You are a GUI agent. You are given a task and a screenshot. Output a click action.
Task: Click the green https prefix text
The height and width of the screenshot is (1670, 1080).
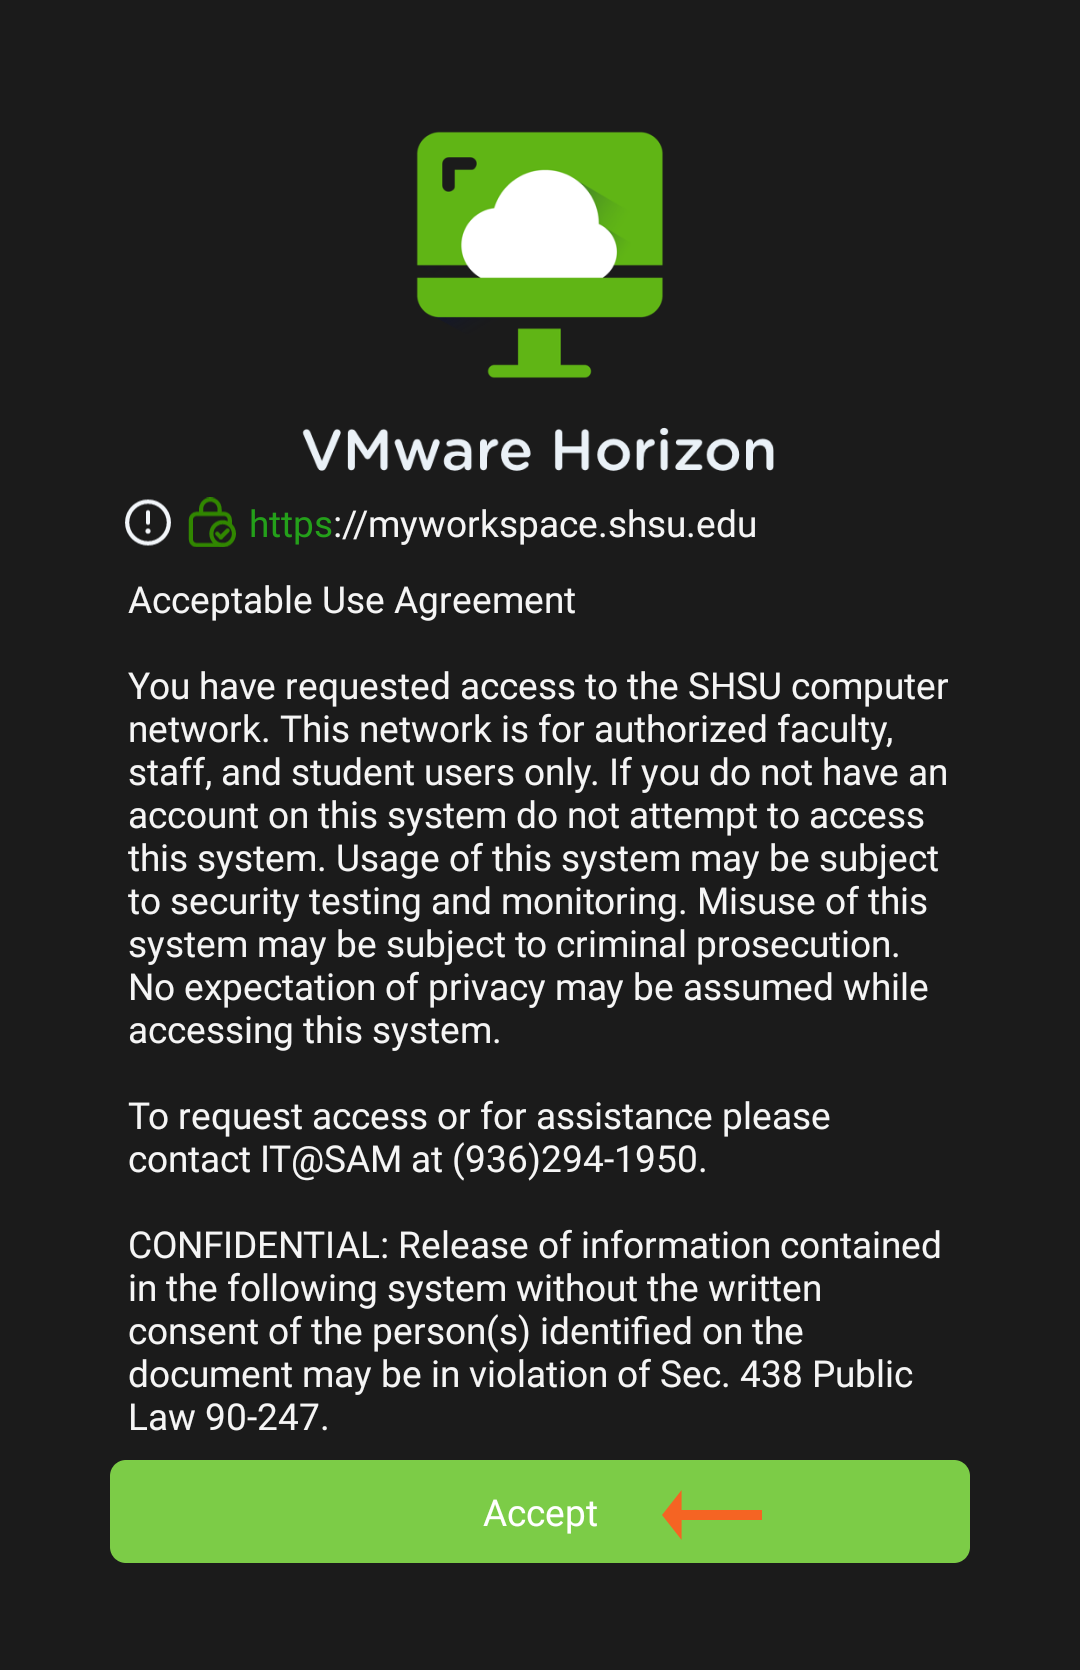pyautogui.click(x=289, y=524)
